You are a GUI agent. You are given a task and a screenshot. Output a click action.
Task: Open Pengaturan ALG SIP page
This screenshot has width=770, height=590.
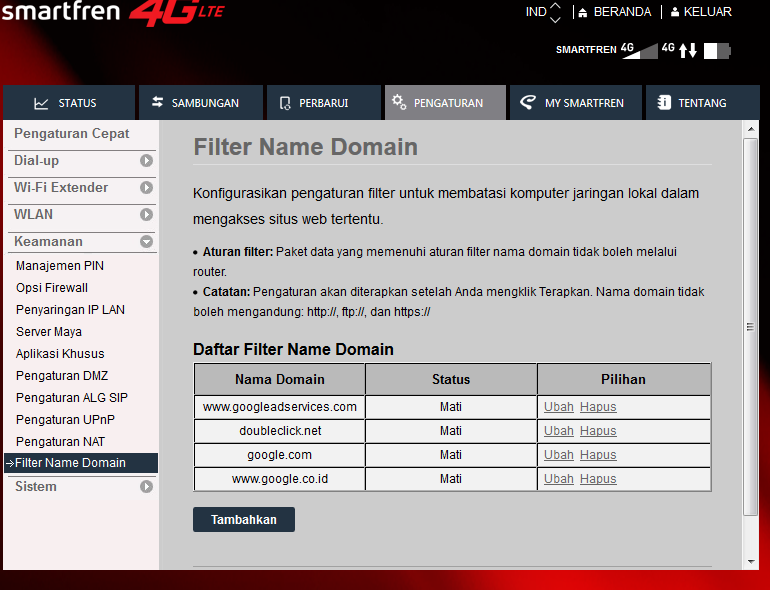(x=72, y=397)
